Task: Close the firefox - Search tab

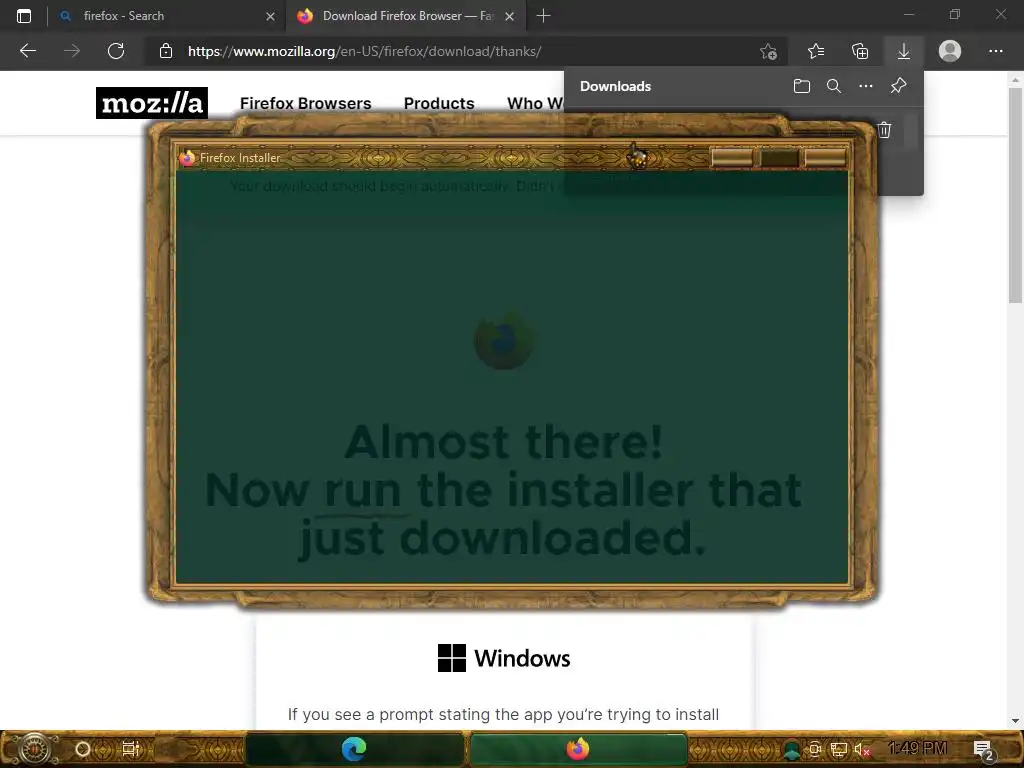Action: pyautogui.click(x=270, y=16)
